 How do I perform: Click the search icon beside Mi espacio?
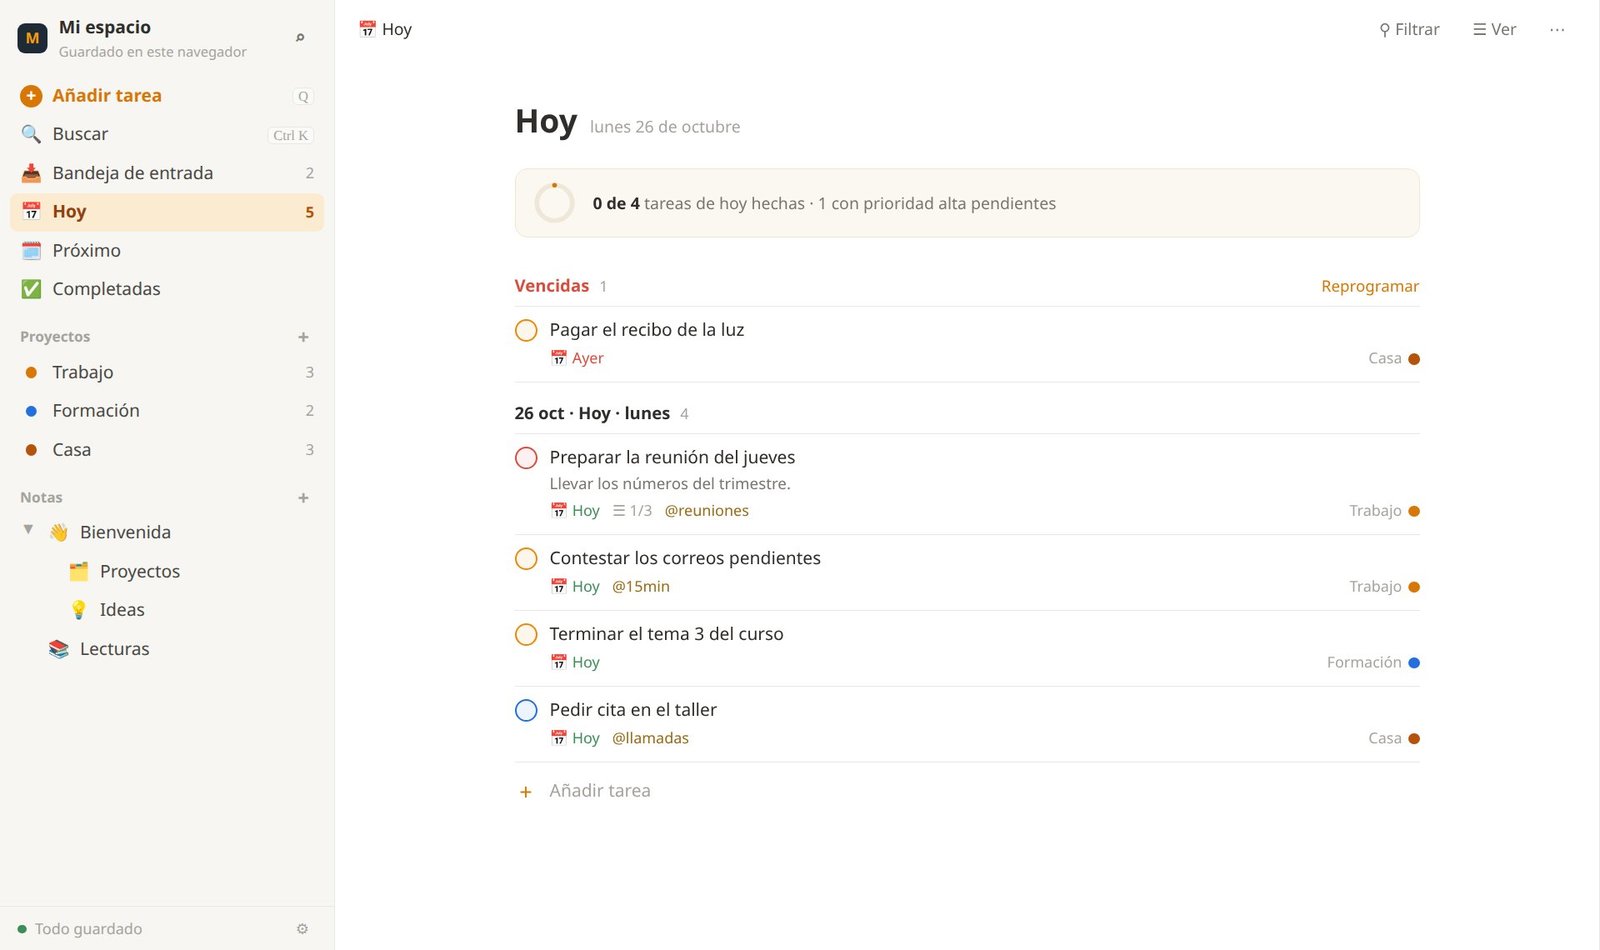pos(300,38)
